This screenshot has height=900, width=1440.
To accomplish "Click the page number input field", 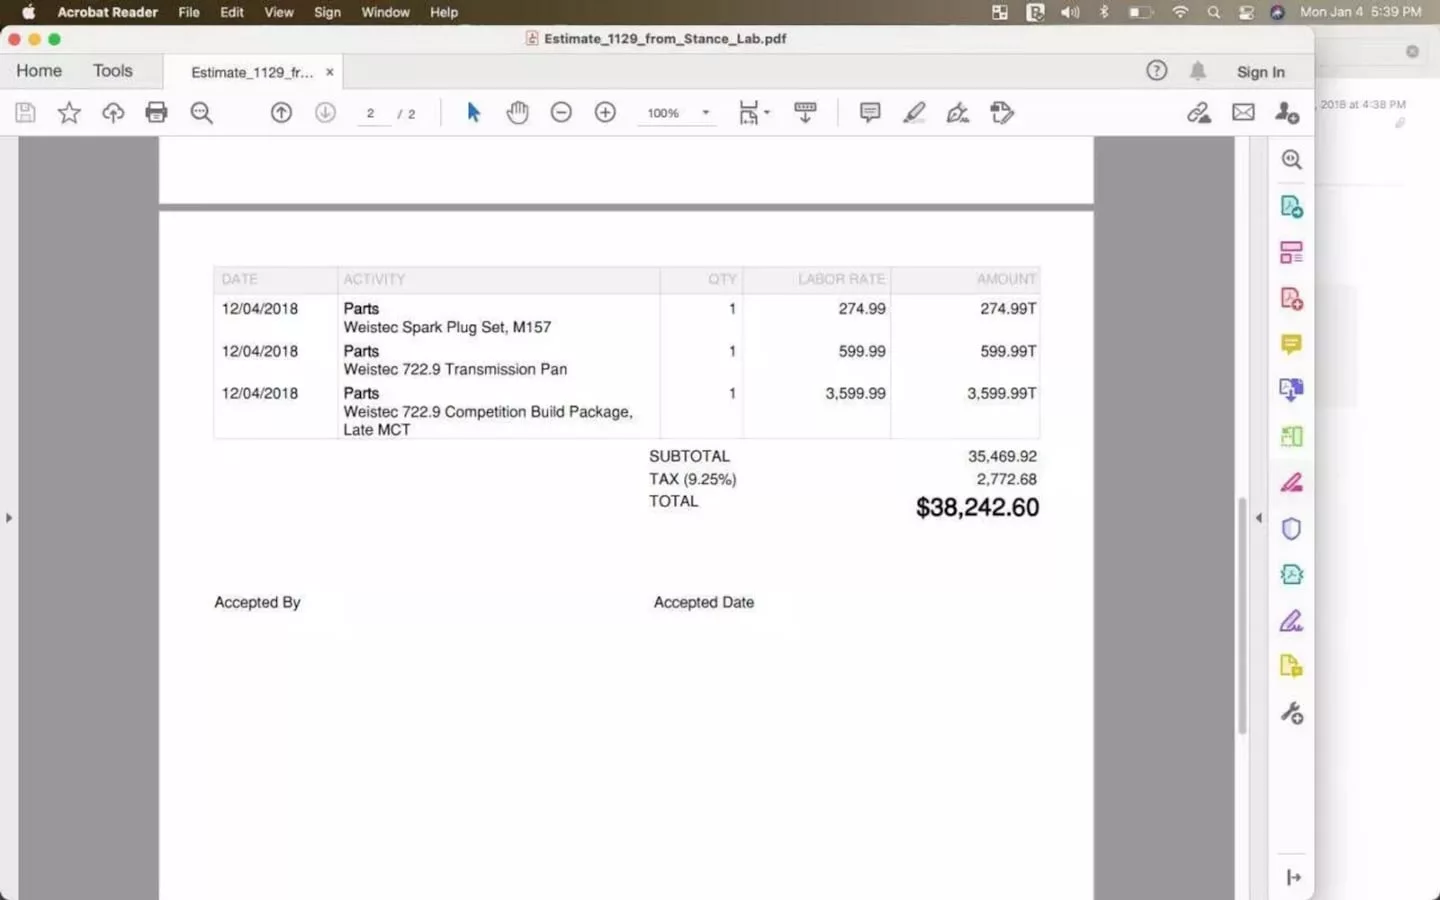I will 371,113.
